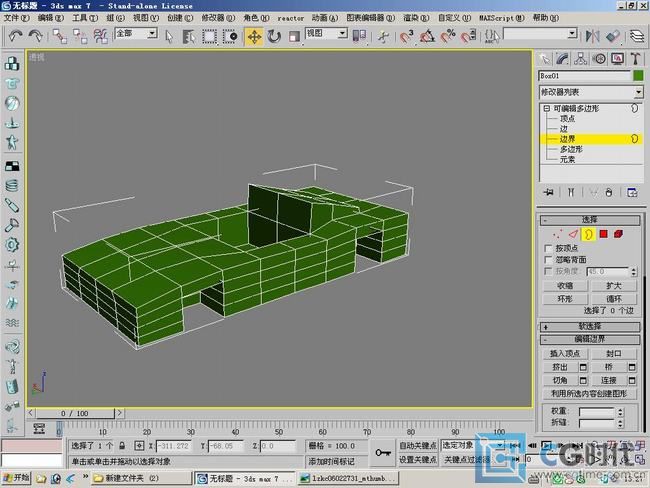Select the Edge sub-object selection icon
Screen dimensions: 650x488
tap(573, 234)
